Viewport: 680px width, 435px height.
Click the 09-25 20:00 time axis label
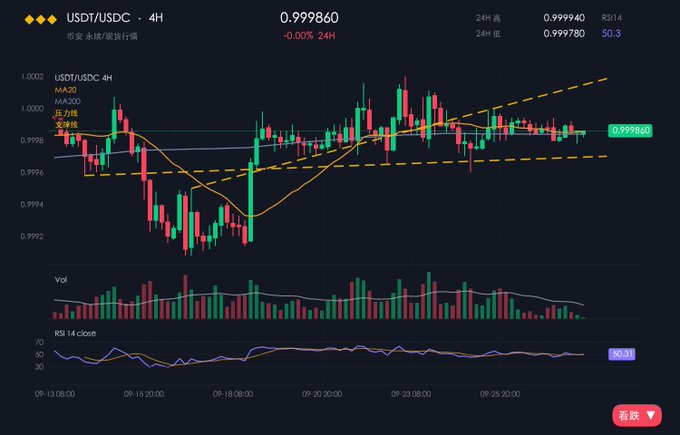(500, 394)
